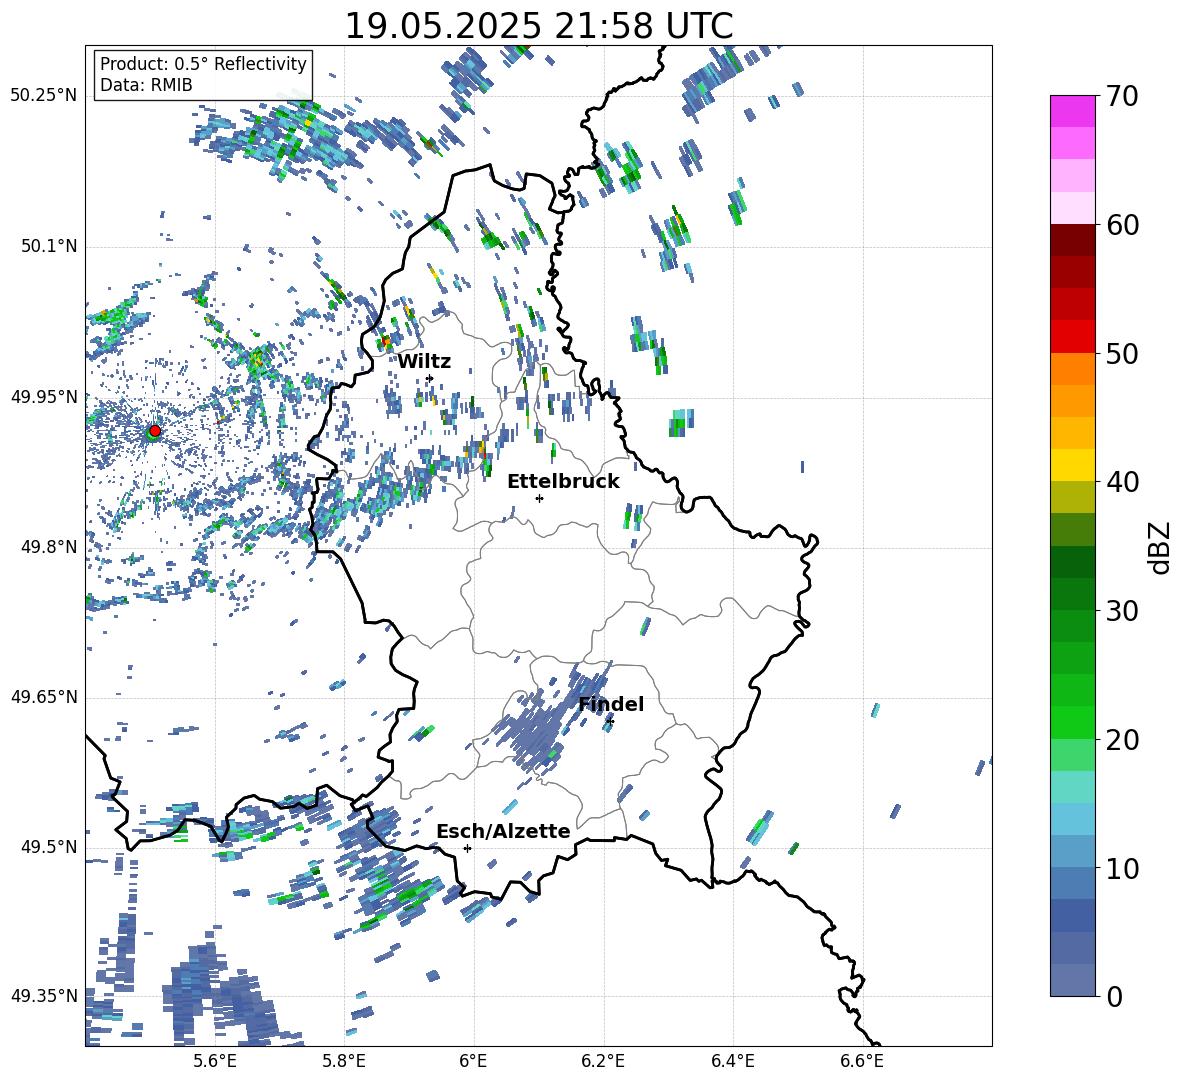
Task: Click the 60 tick label on colorbar
Action: 1121,225
